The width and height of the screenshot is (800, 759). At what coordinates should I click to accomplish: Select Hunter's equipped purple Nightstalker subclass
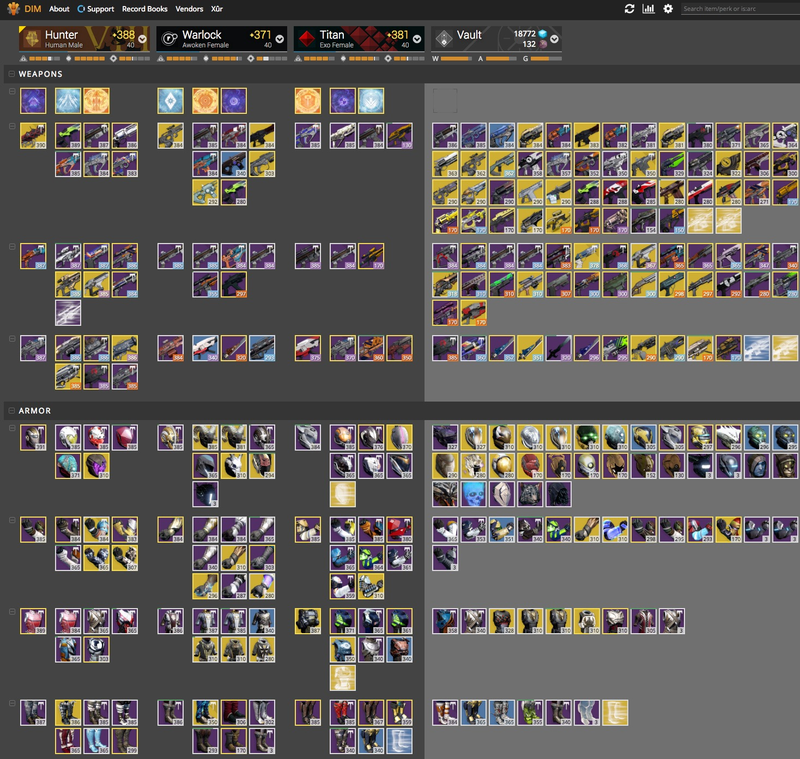33,100
